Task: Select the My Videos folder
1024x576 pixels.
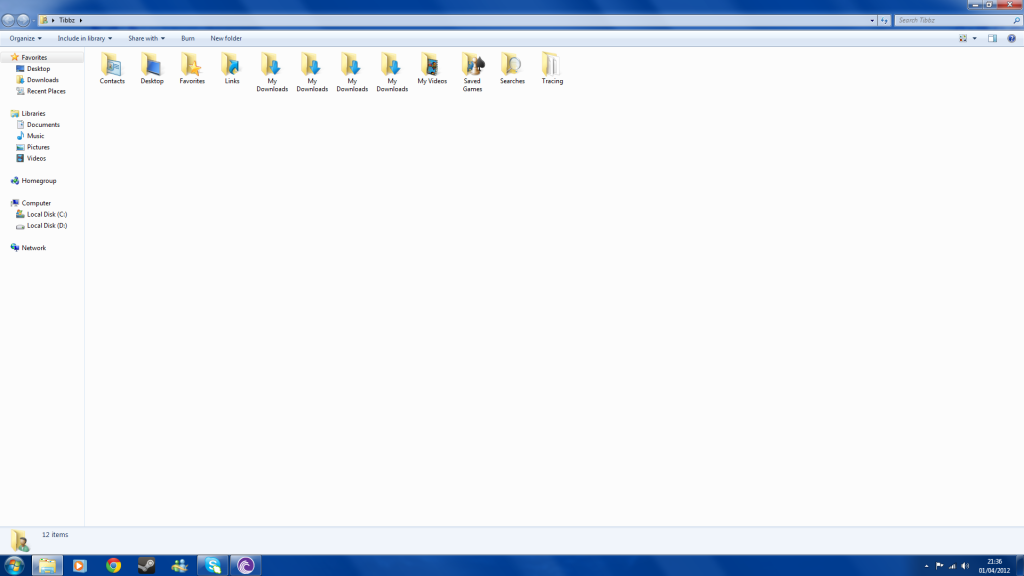Action: pyautogui.click(x=432, y=69)
